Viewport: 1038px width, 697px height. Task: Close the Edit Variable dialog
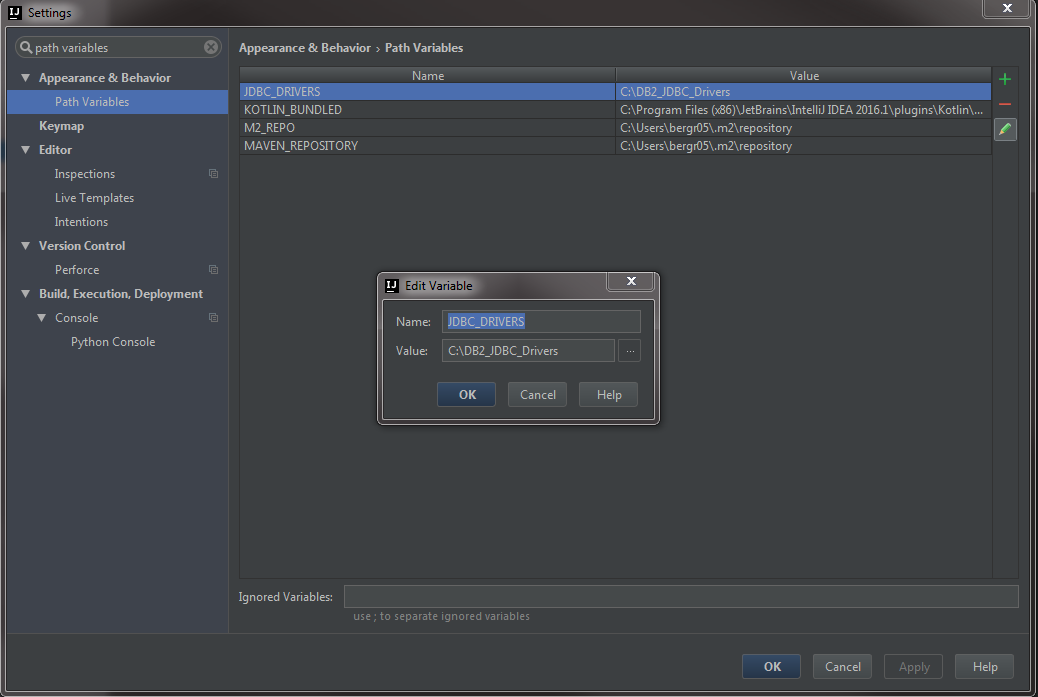(x=631, y=283)
